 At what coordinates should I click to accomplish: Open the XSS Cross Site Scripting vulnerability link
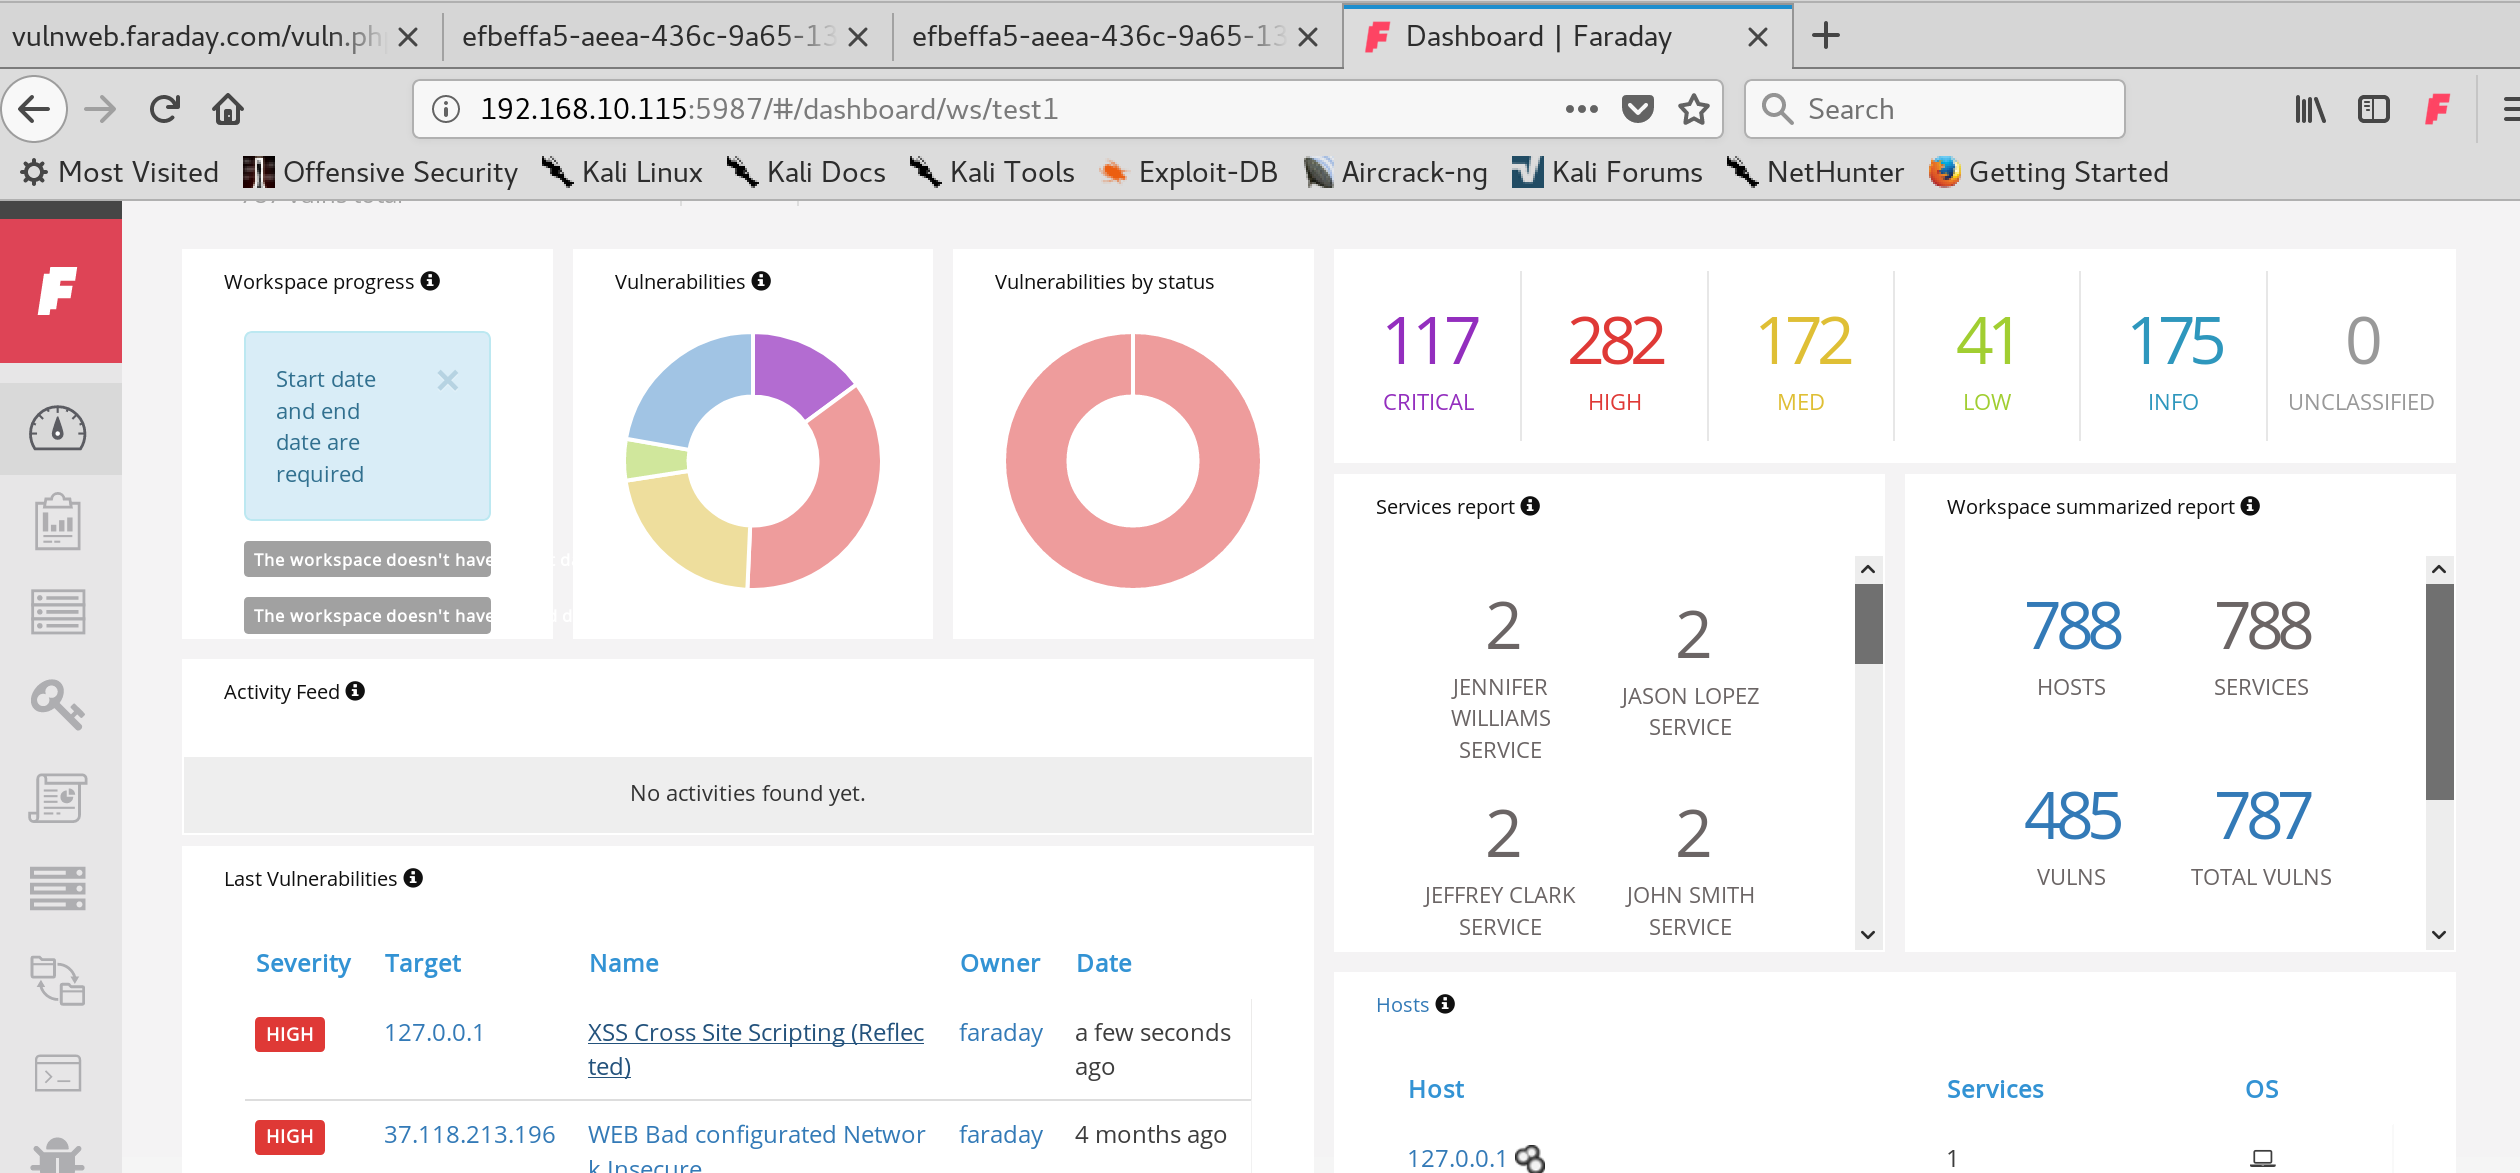[x=756, y=1049]
